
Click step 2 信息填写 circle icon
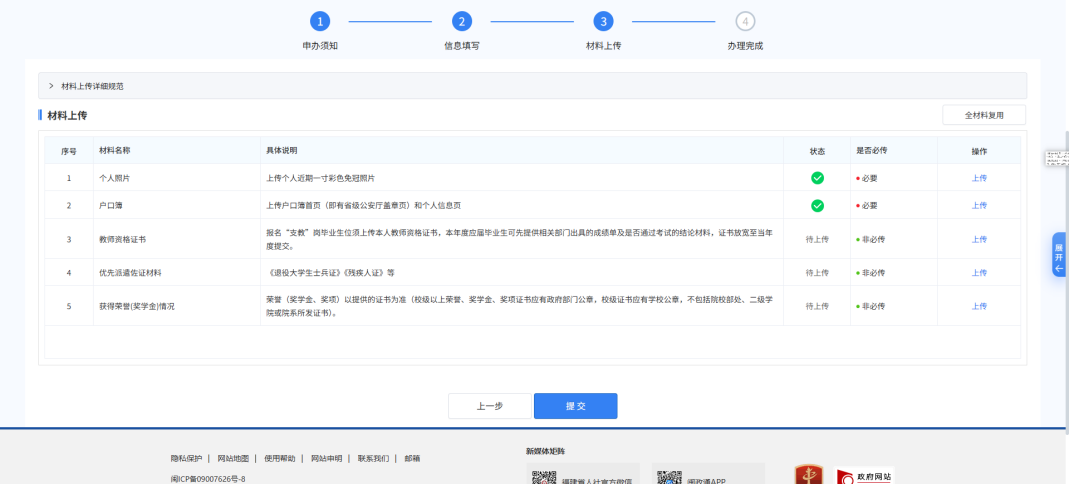tap(461, 22)
